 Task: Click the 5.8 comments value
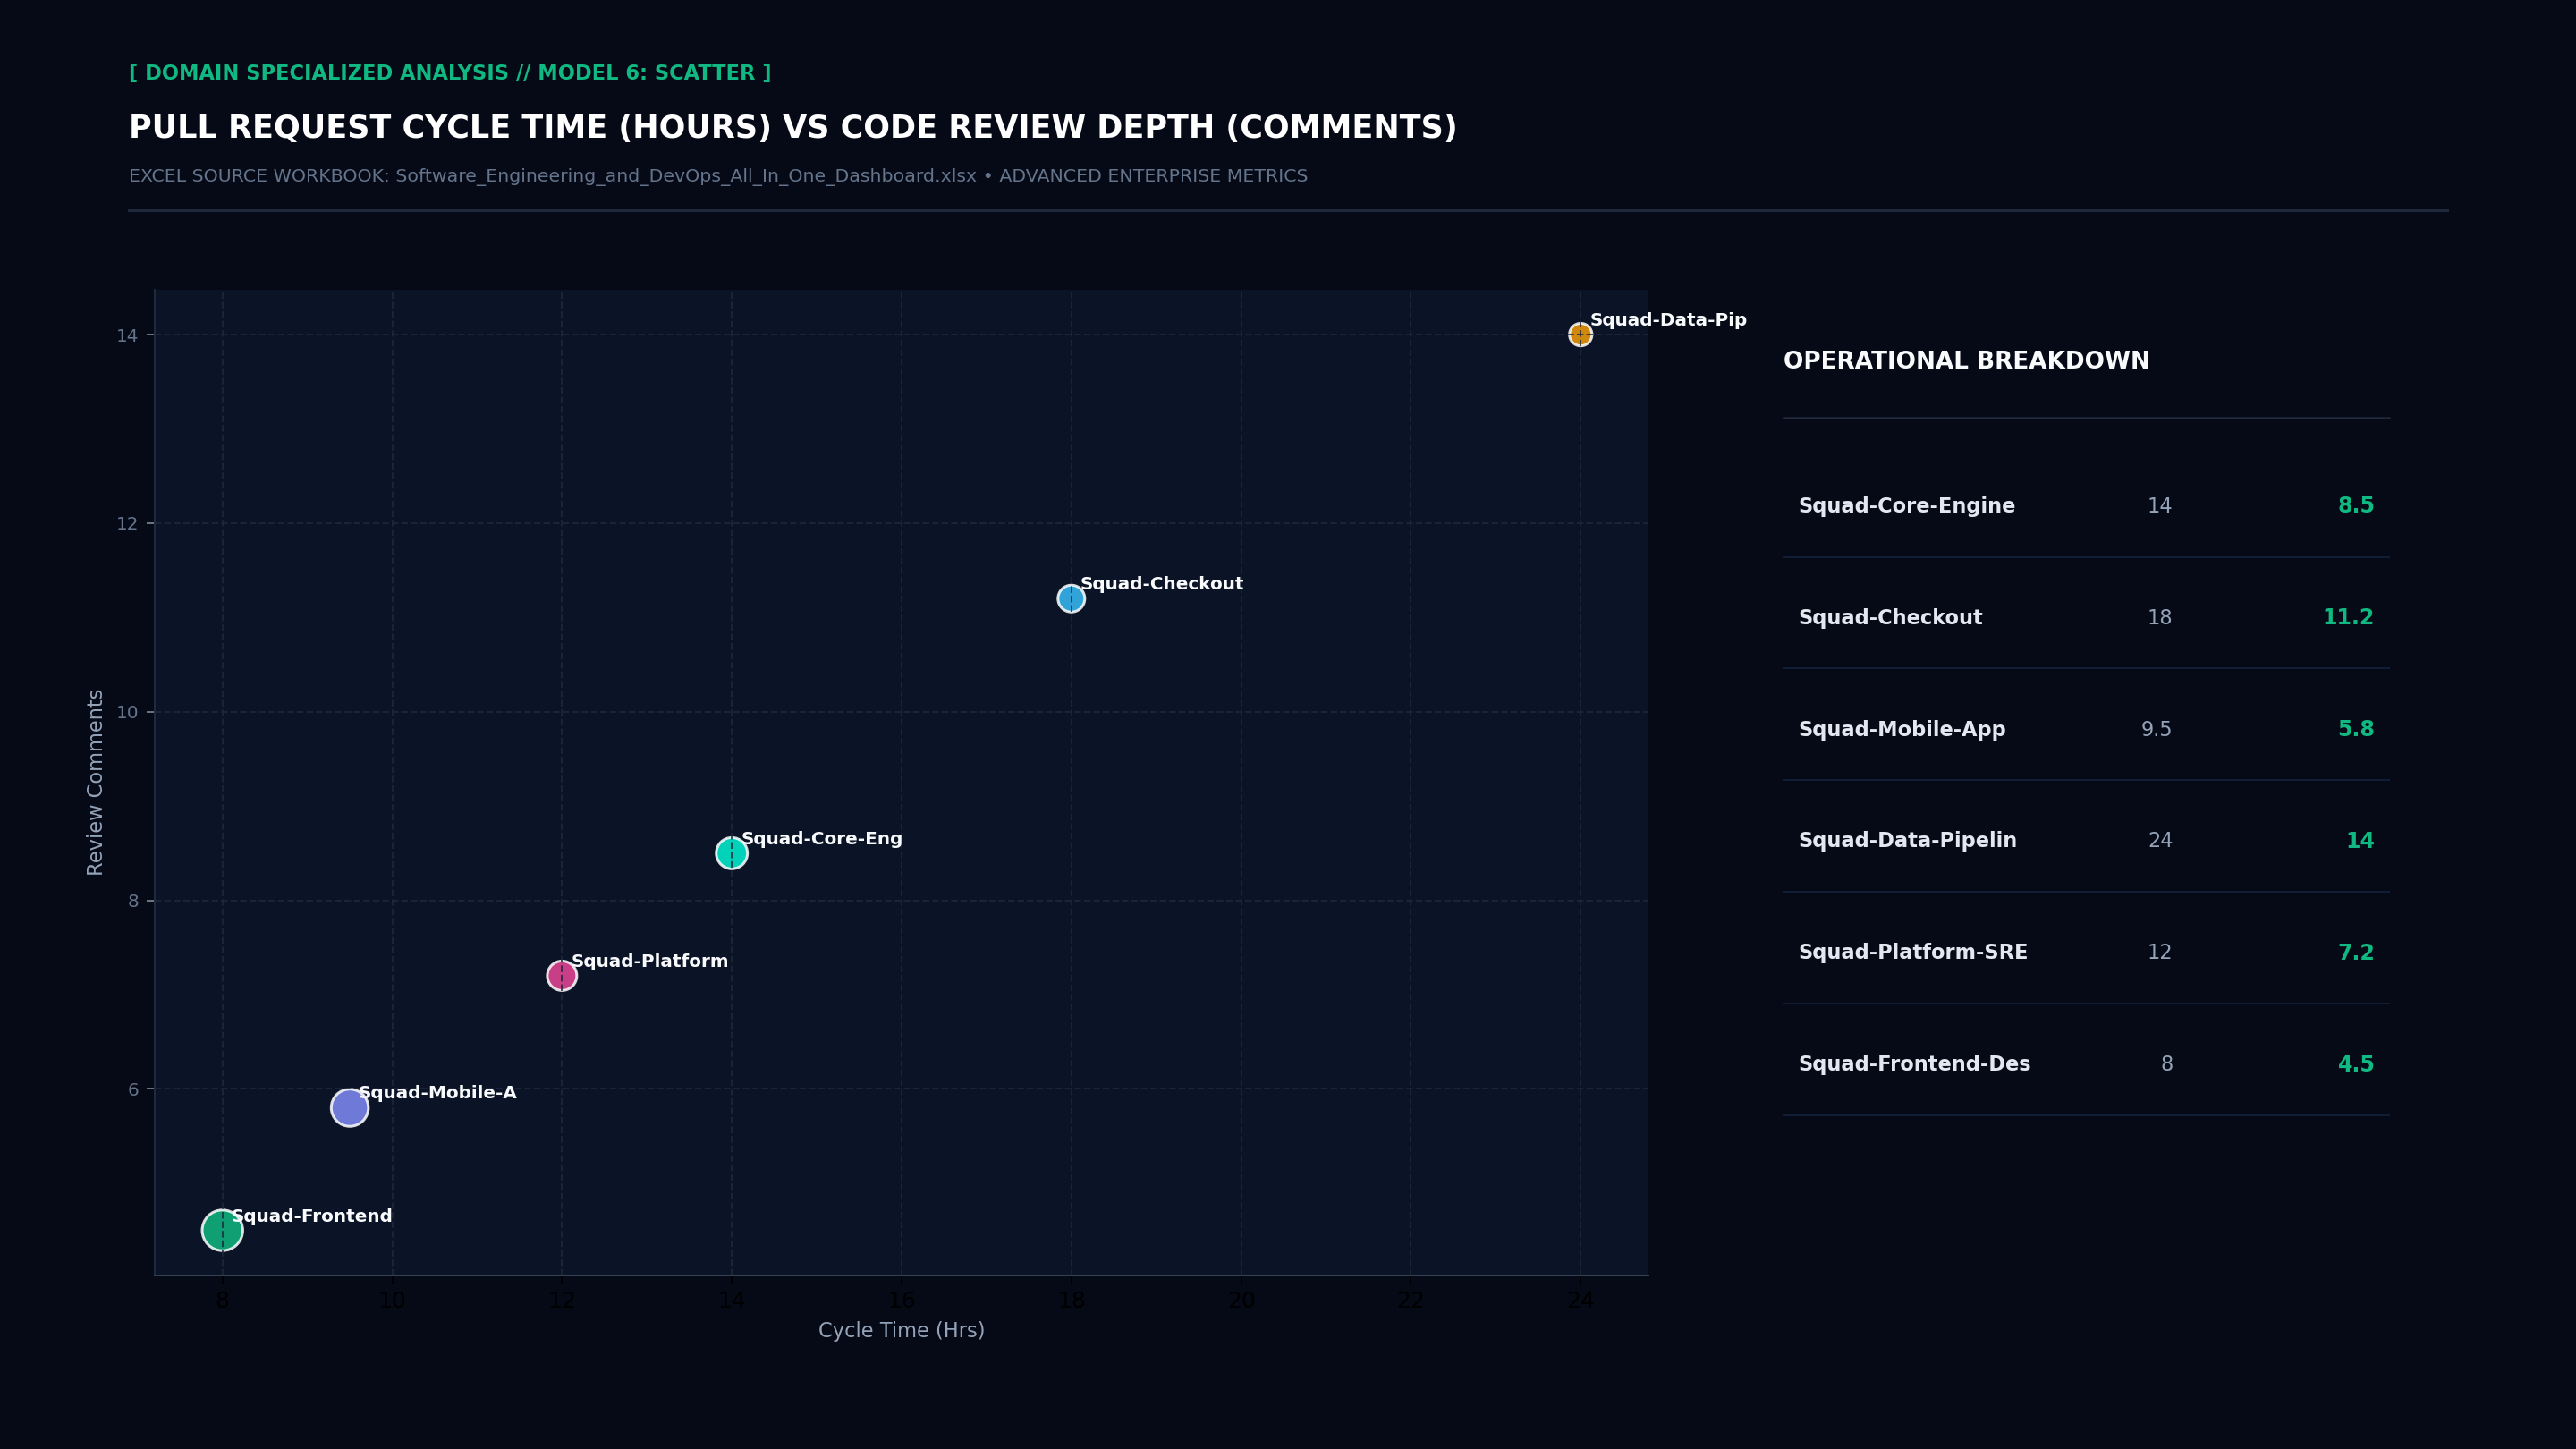(x=2356, y=730)
